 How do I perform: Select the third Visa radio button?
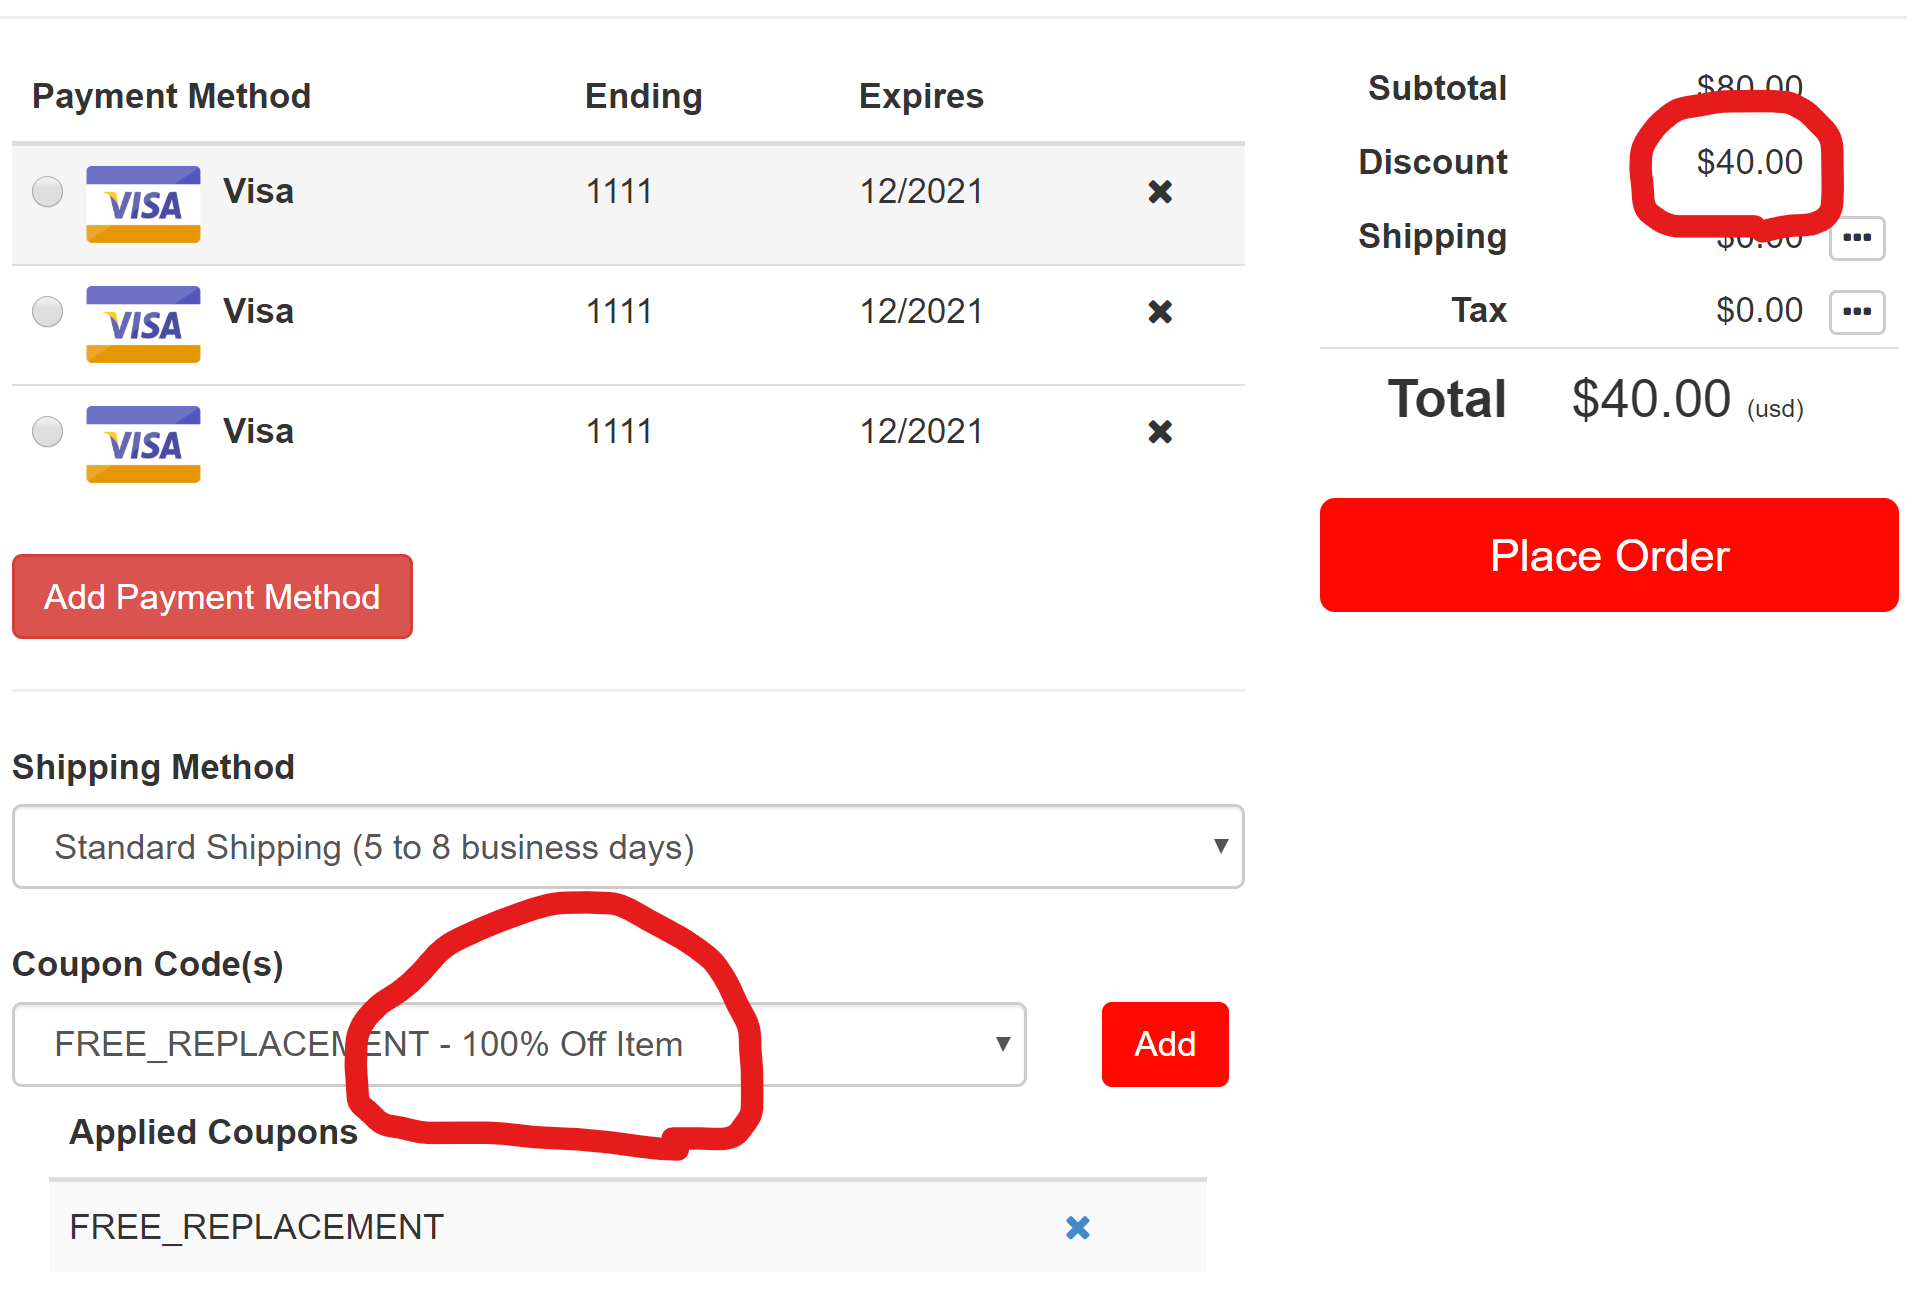coord(47,431)
